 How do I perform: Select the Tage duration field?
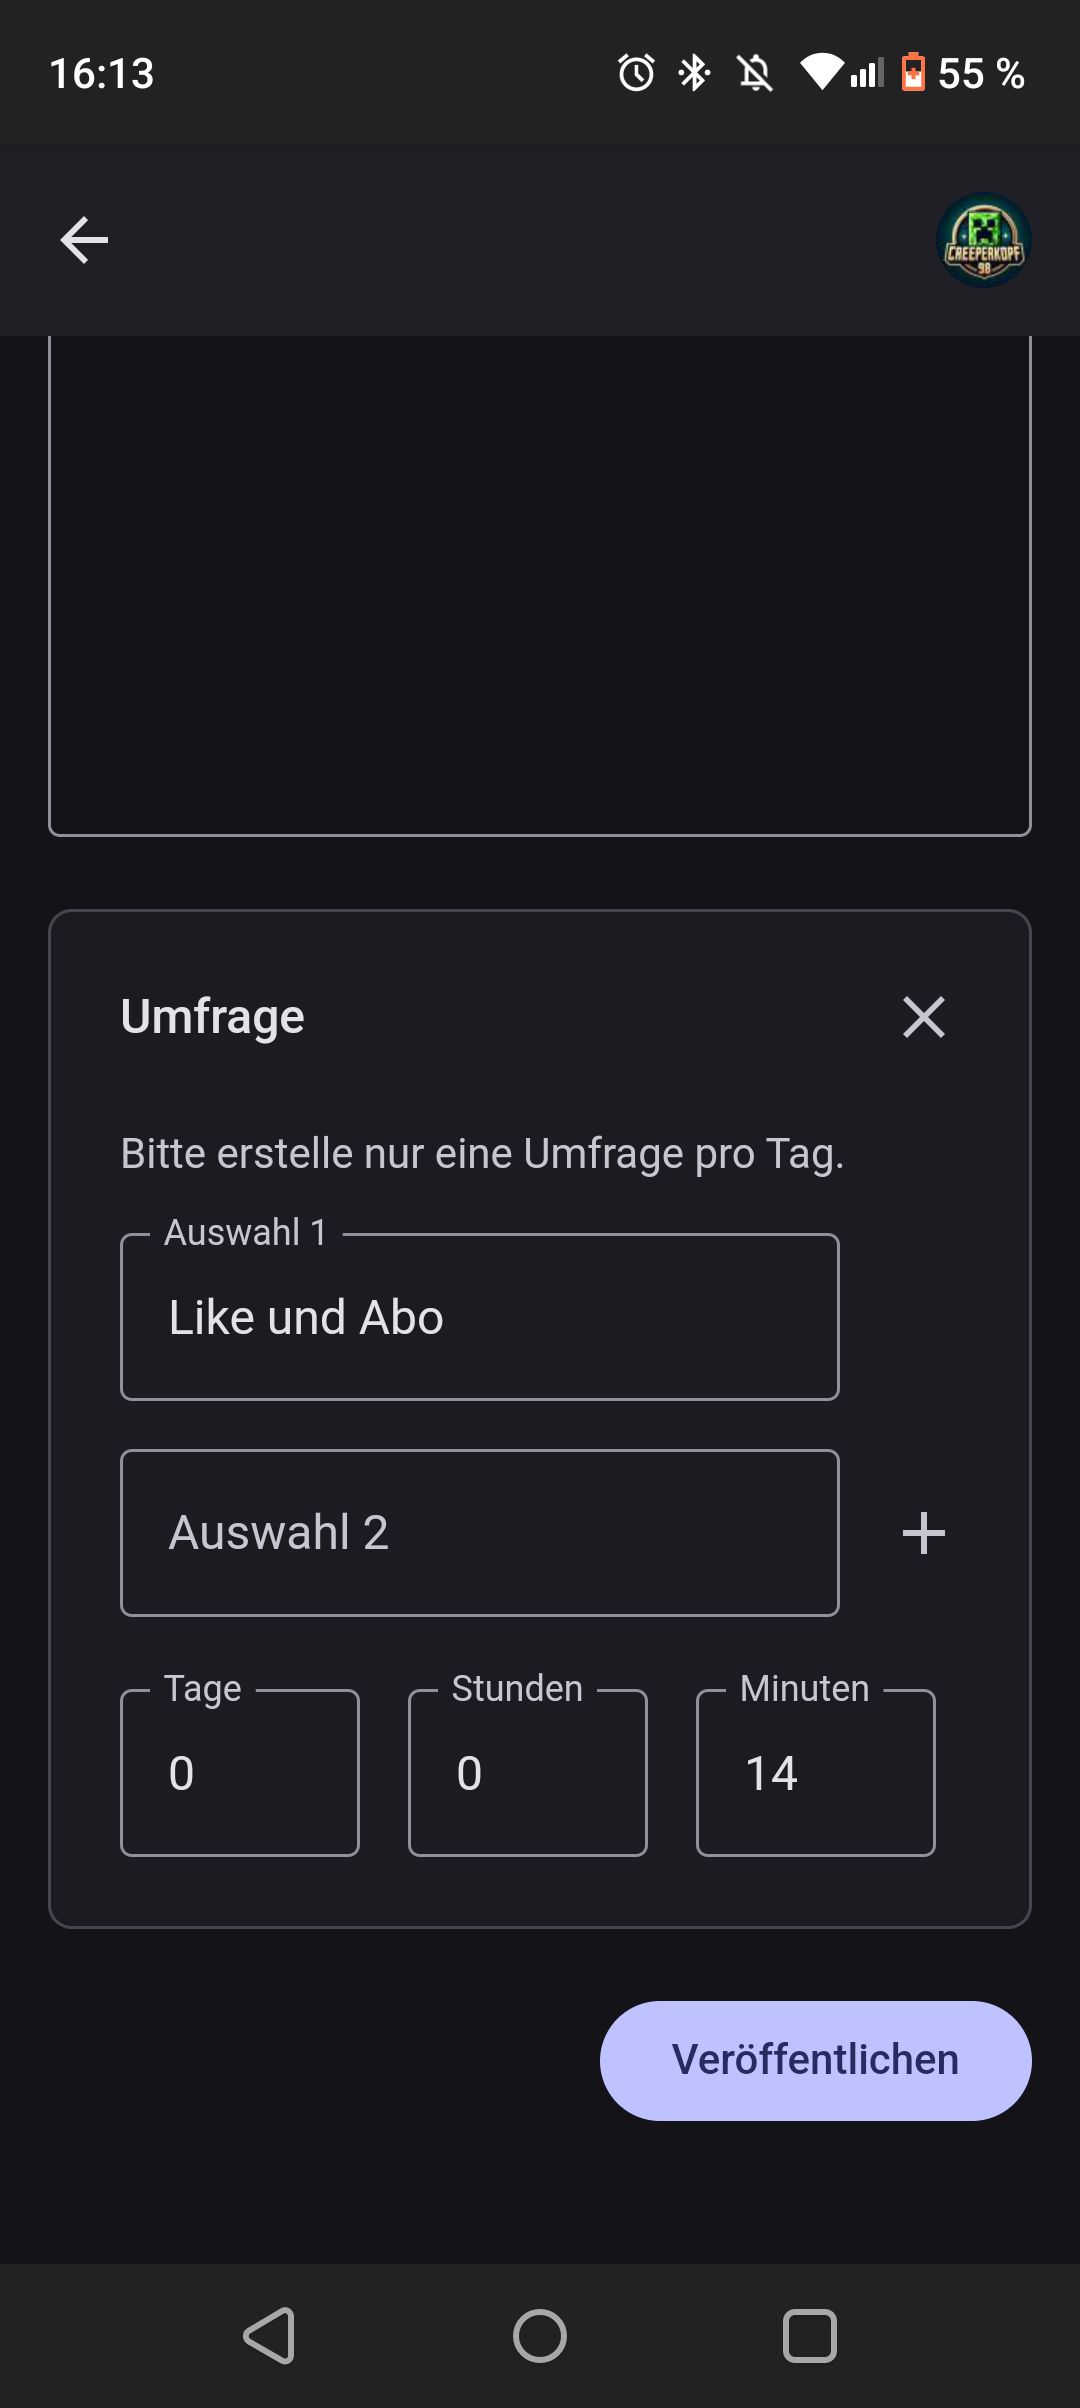click(239, 1773)
